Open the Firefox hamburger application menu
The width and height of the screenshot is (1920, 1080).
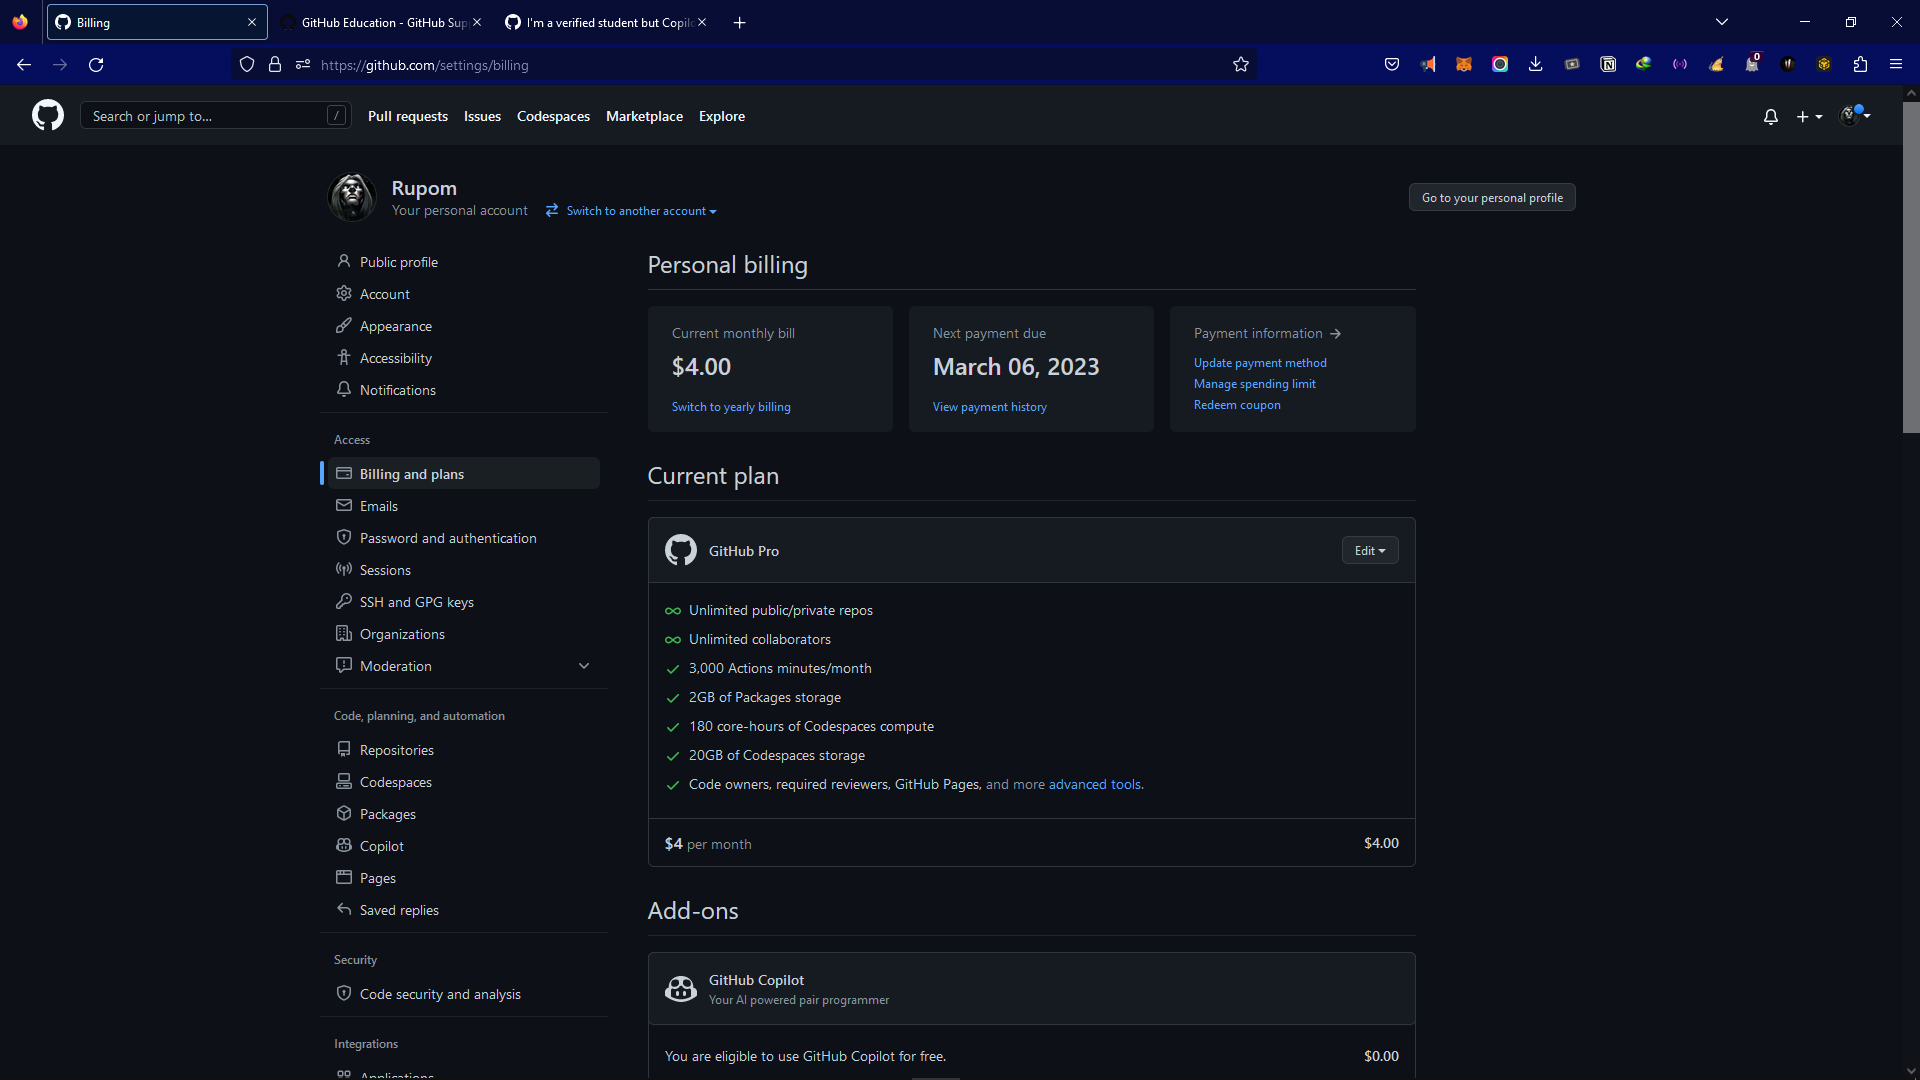1896,65
